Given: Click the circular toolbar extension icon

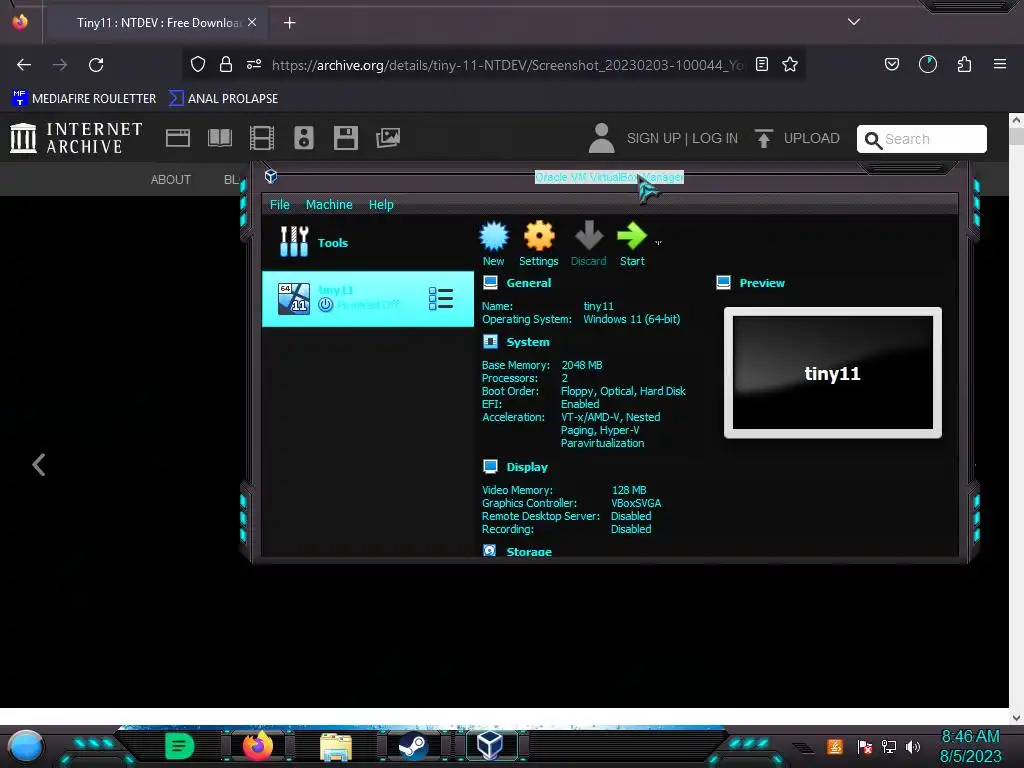Looking at the screenshot, I should pyautogui.click(x=927, y=64).
